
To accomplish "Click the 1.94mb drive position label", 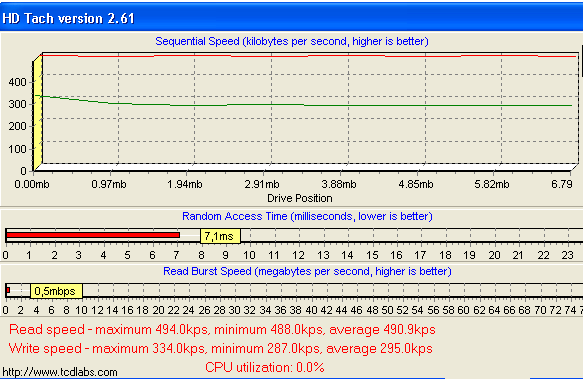I will point(185,184).
